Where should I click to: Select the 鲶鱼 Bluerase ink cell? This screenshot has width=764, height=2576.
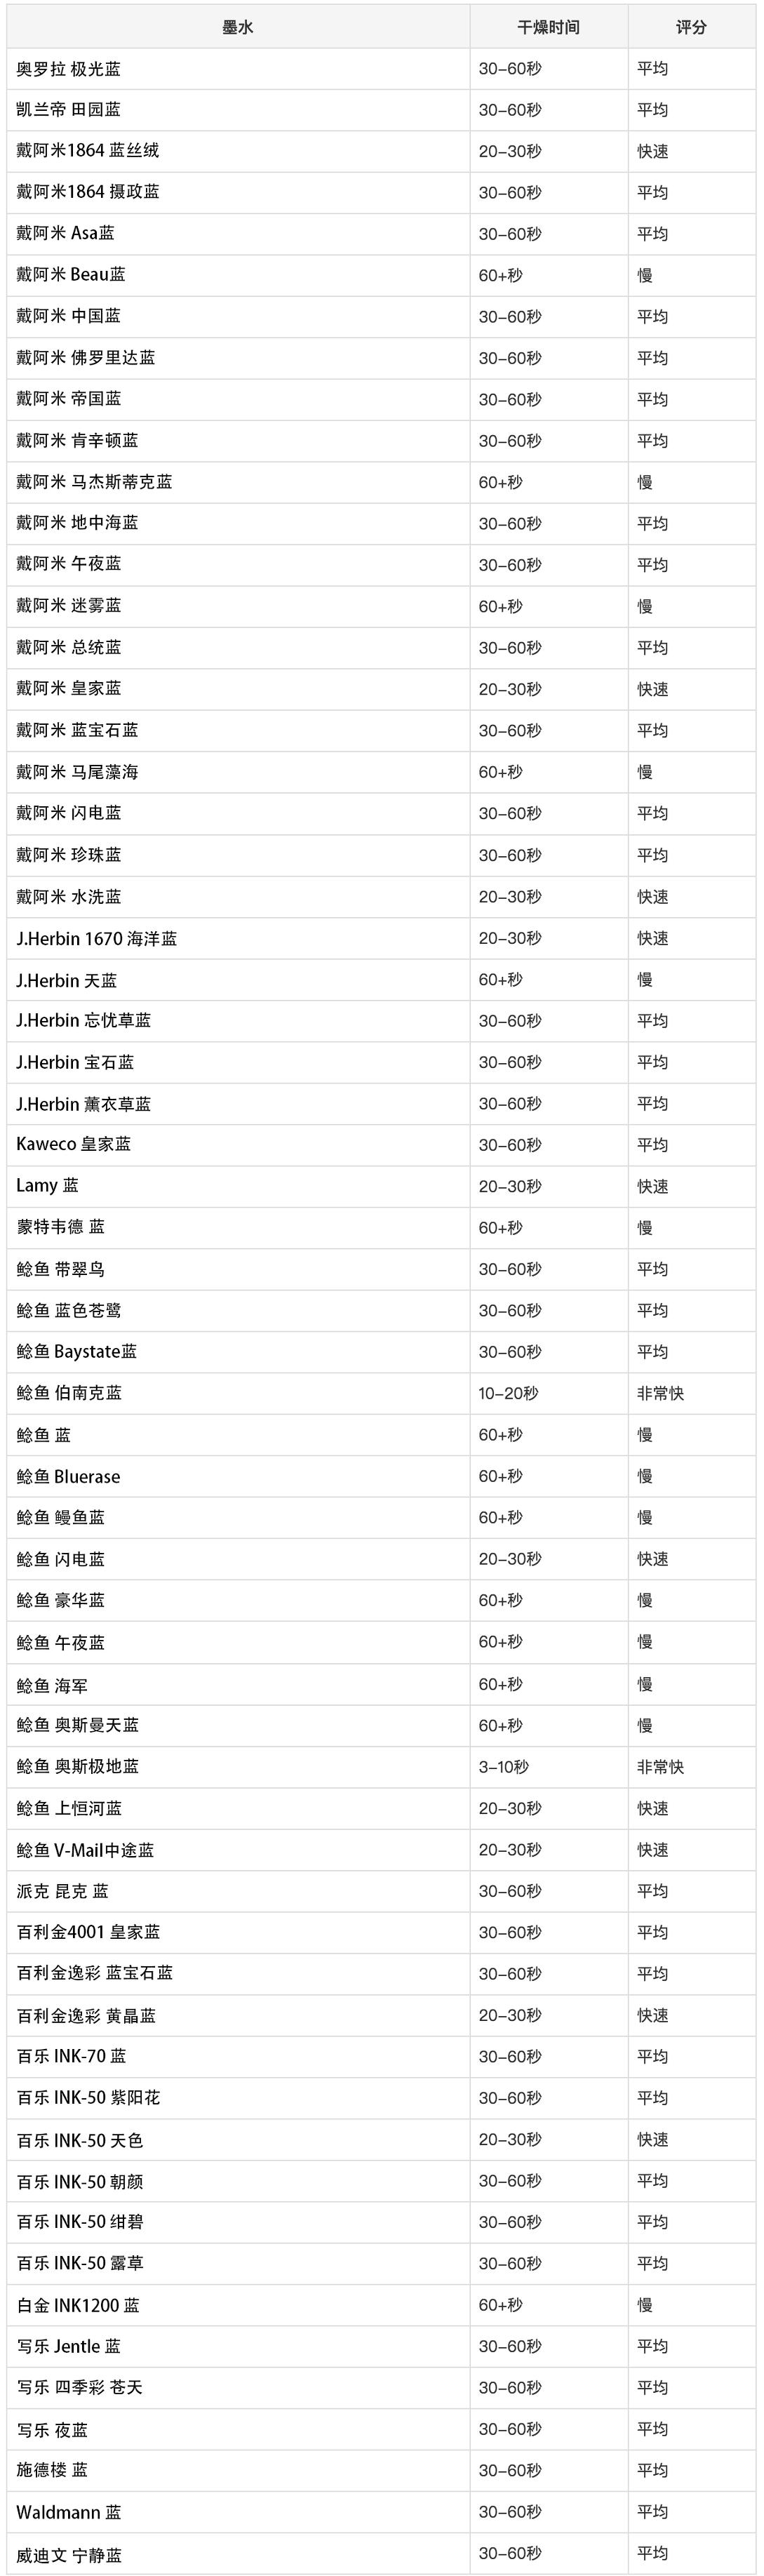tap(68, 1476)
